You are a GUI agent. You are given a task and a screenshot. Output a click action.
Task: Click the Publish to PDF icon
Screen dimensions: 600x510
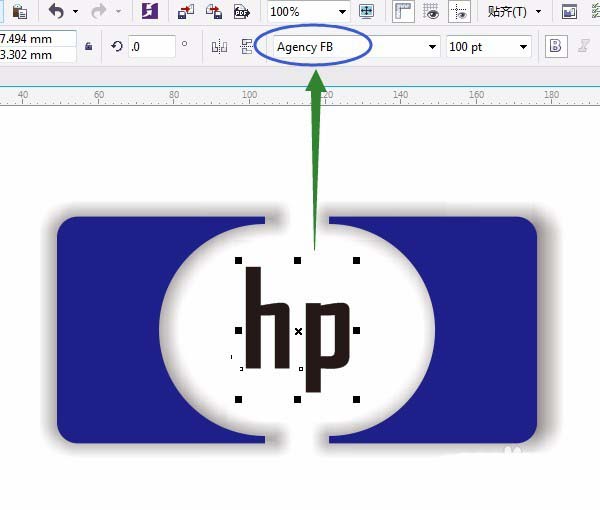coord(242,12)
